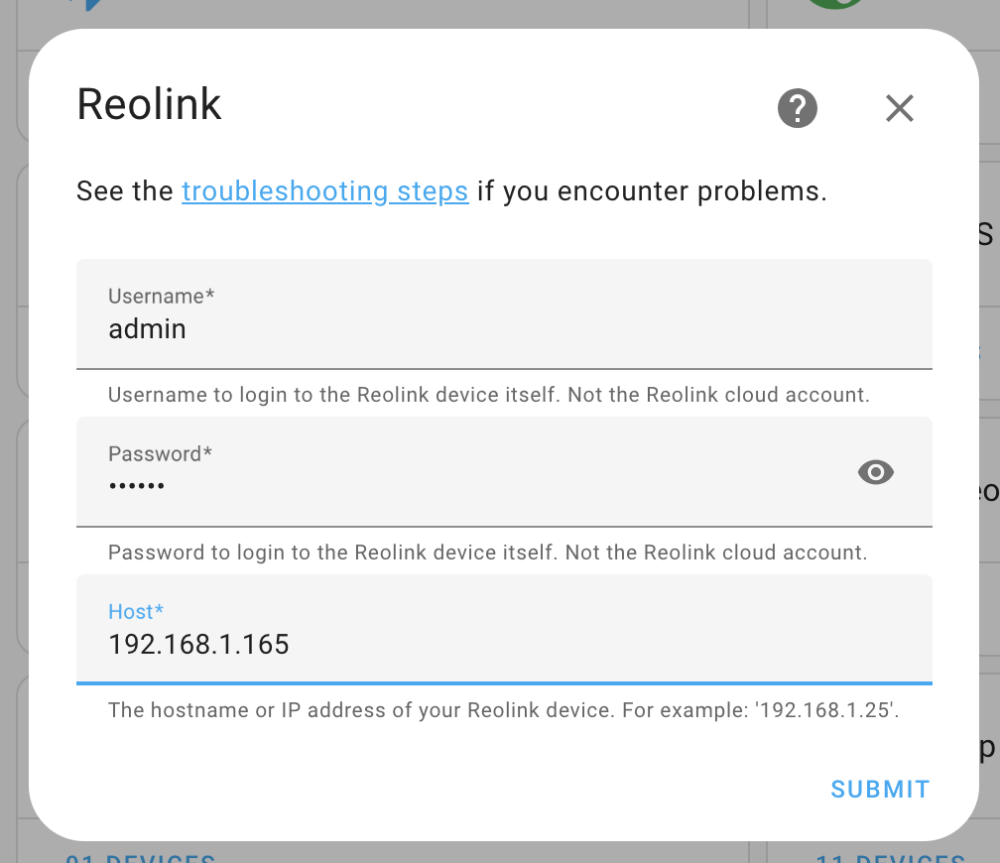Click the green integration icon behind dialog
This screenshot has width=1000, height=863.
[x=834, y=3]
